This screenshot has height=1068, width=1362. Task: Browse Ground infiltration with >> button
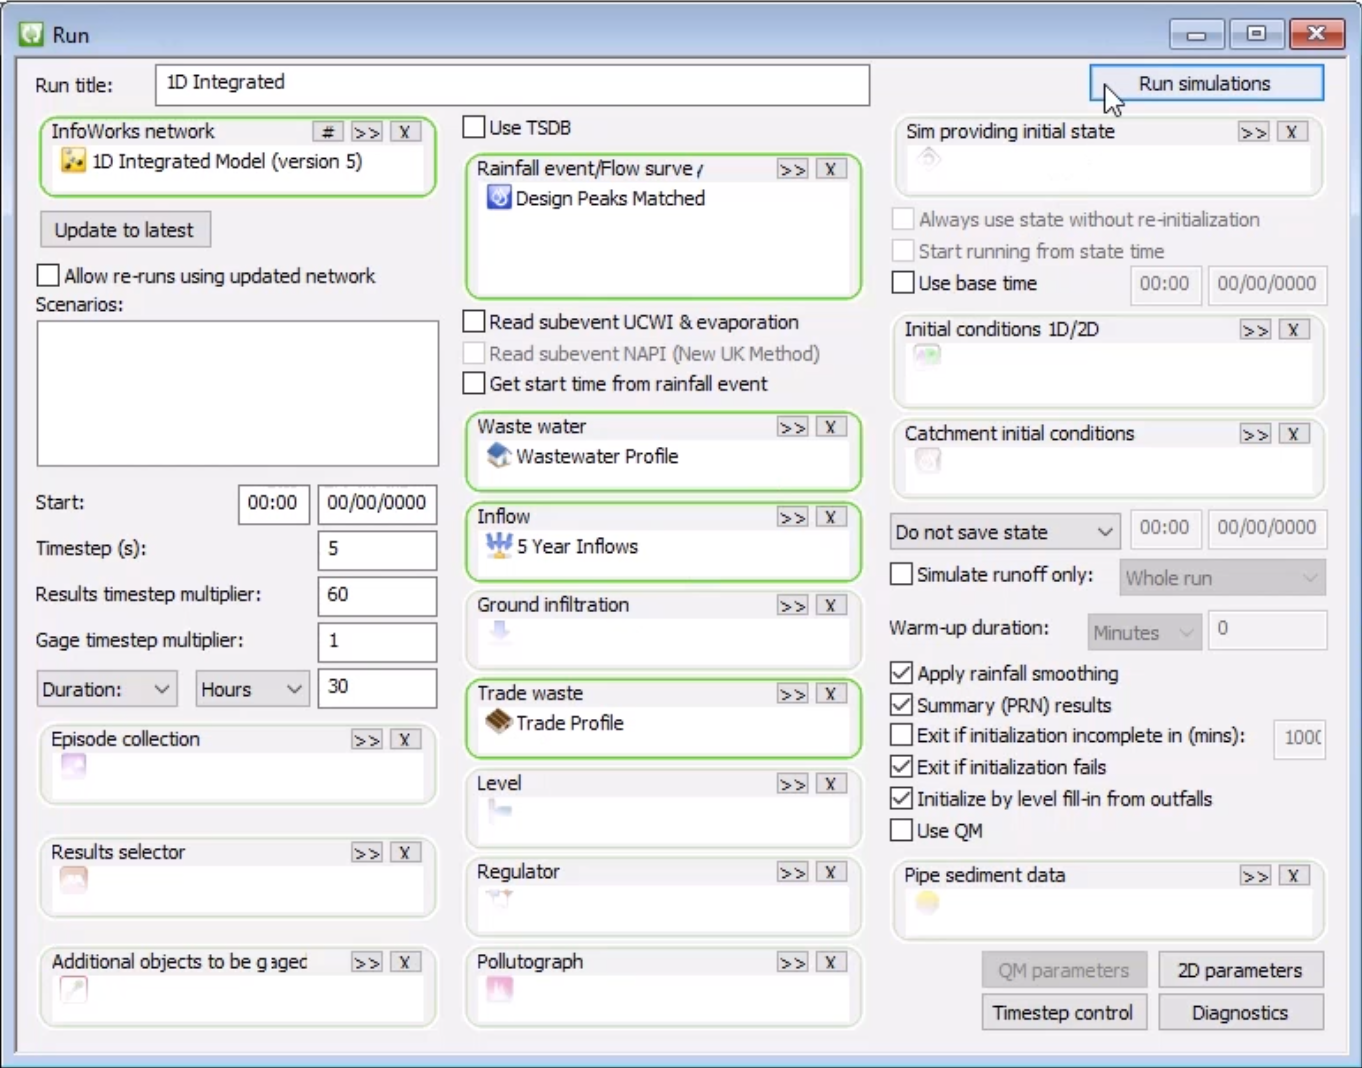793,605
